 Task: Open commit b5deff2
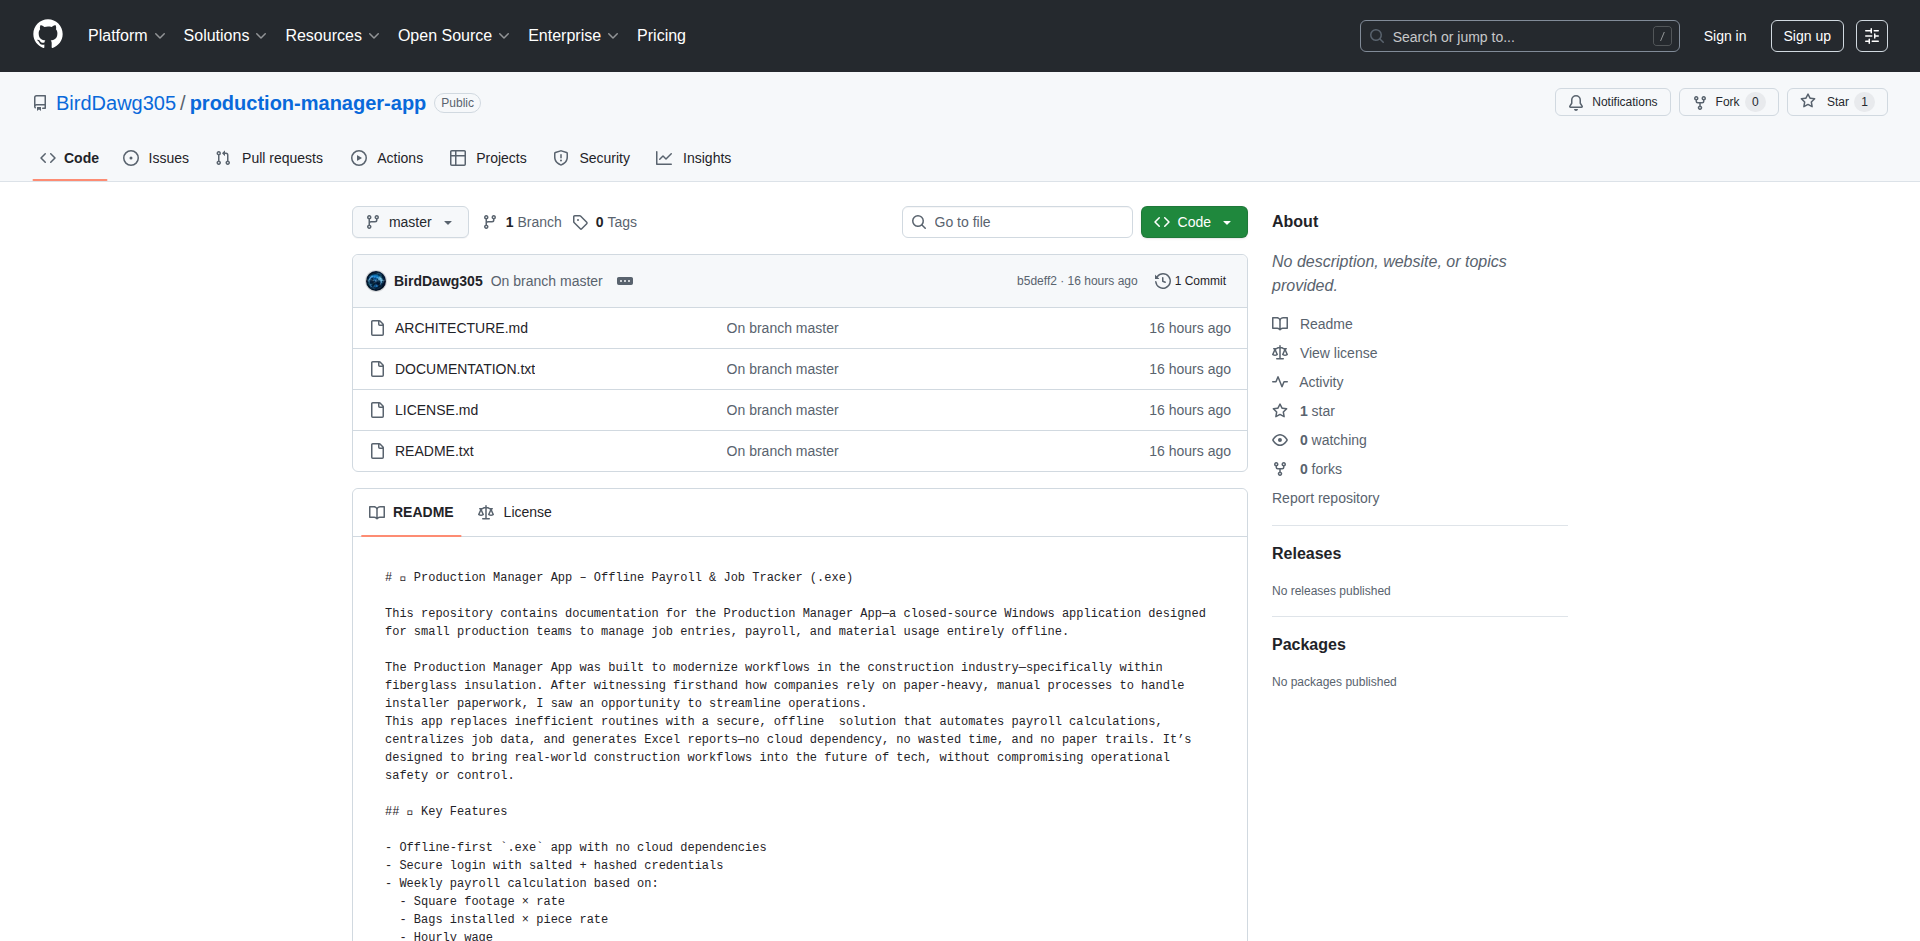point(1036,281)
